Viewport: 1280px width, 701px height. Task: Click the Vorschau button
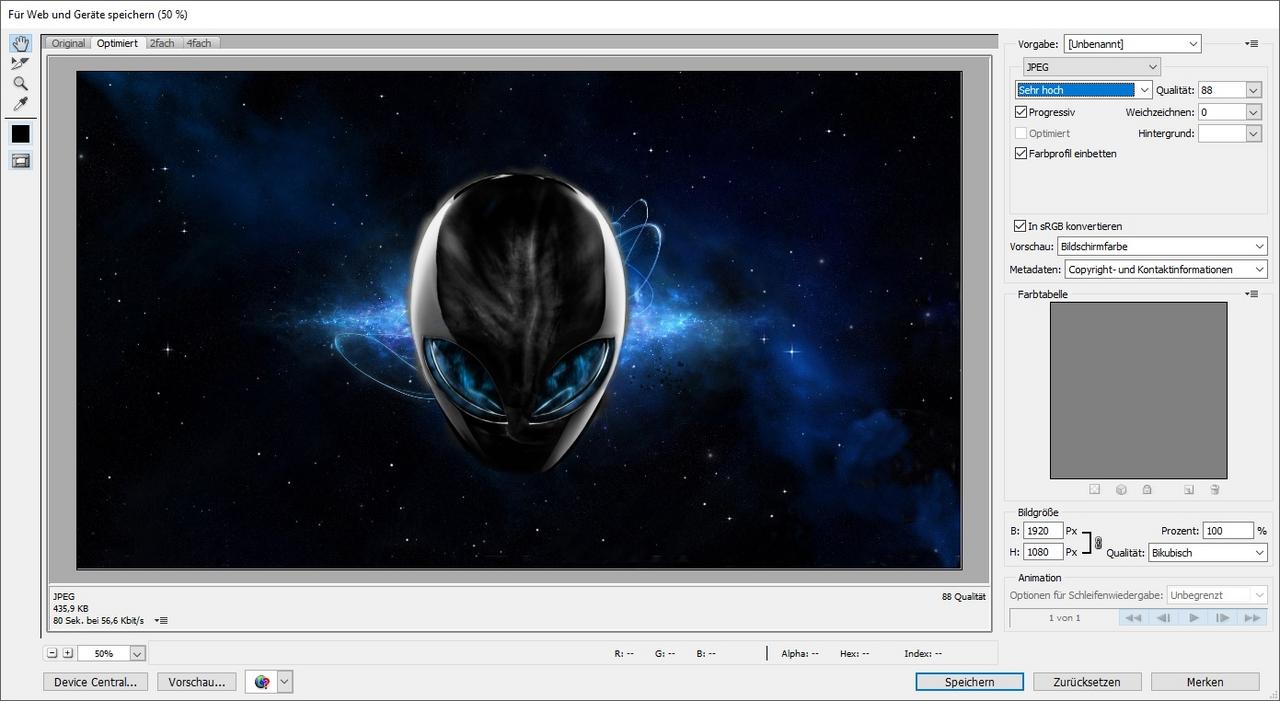(197, 682)
